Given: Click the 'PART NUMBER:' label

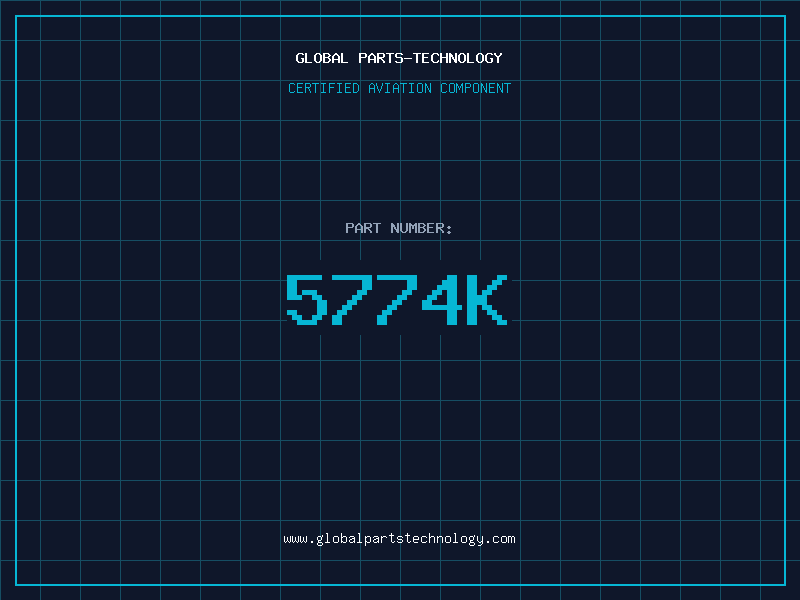Looking at the screenshot, I should [399, 228].
